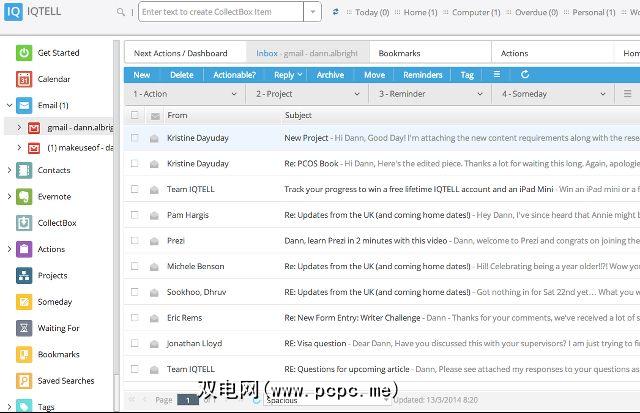
Task: Open Get Started power icon
Action: pos(24,53)
